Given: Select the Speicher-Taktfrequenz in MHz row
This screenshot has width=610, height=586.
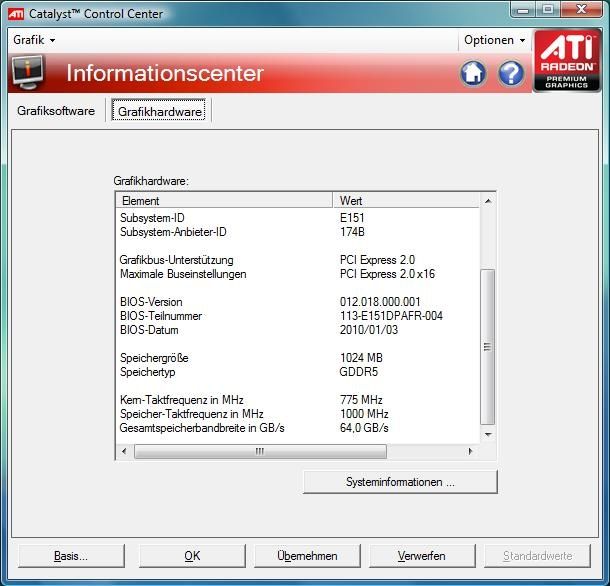Looking at the screenshot, I should [298, 414].
